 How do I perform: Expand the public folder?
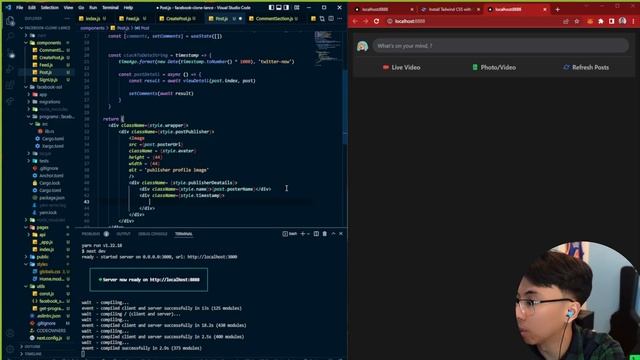[x=42, y=257]
